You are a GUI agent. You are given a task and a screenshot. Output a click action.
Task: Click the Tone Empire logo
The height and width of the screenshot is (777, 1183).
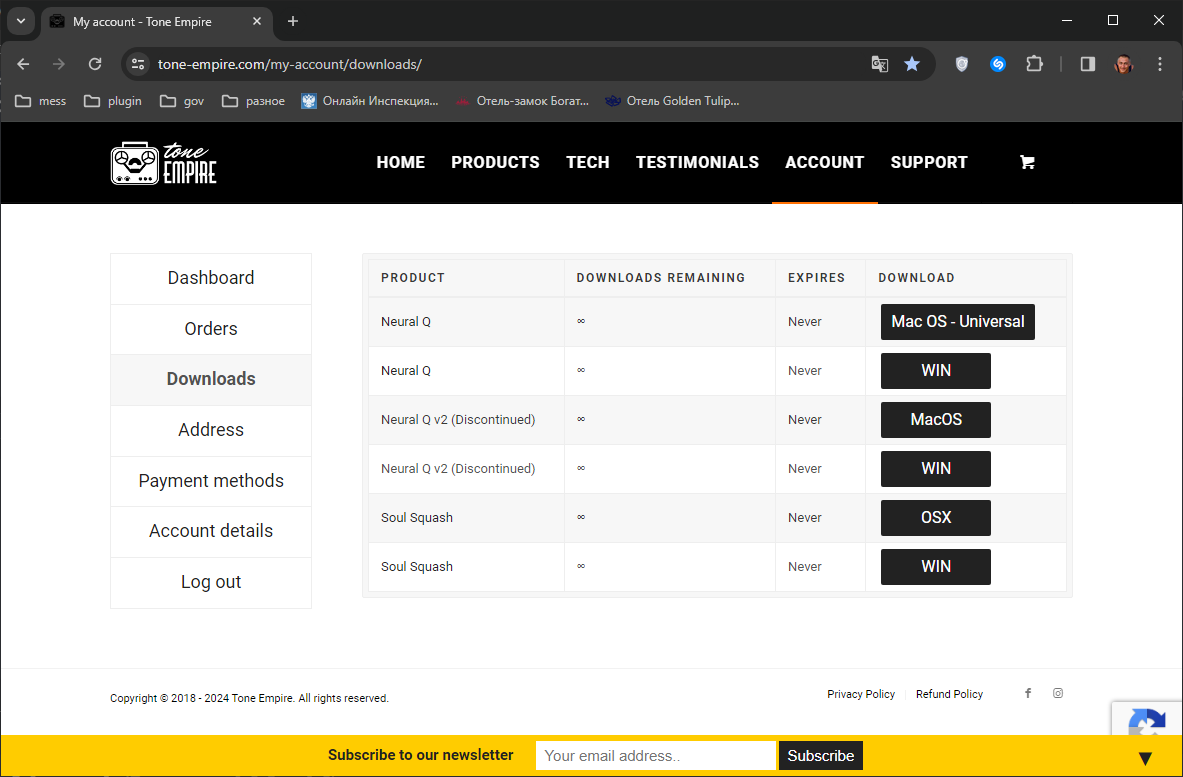click(164, 163)
